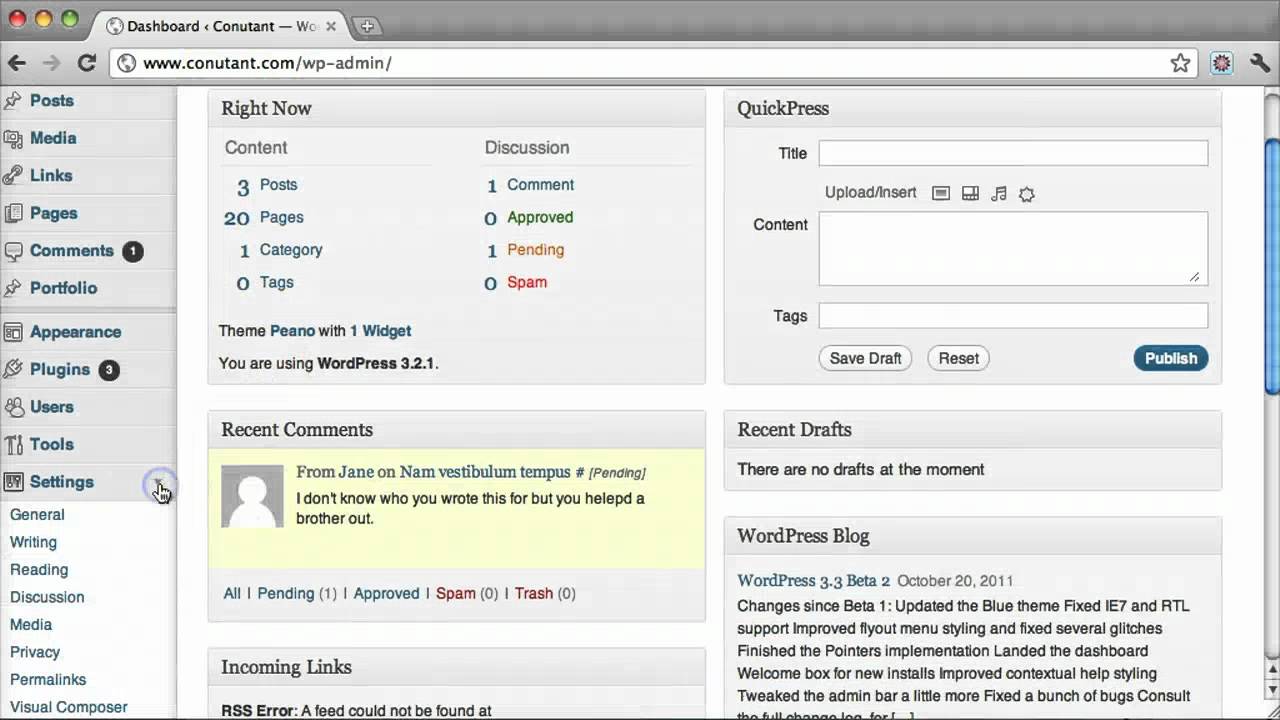Open the Peano theme link
This screenshot has height=720, width=1280.
coord(292,331)
